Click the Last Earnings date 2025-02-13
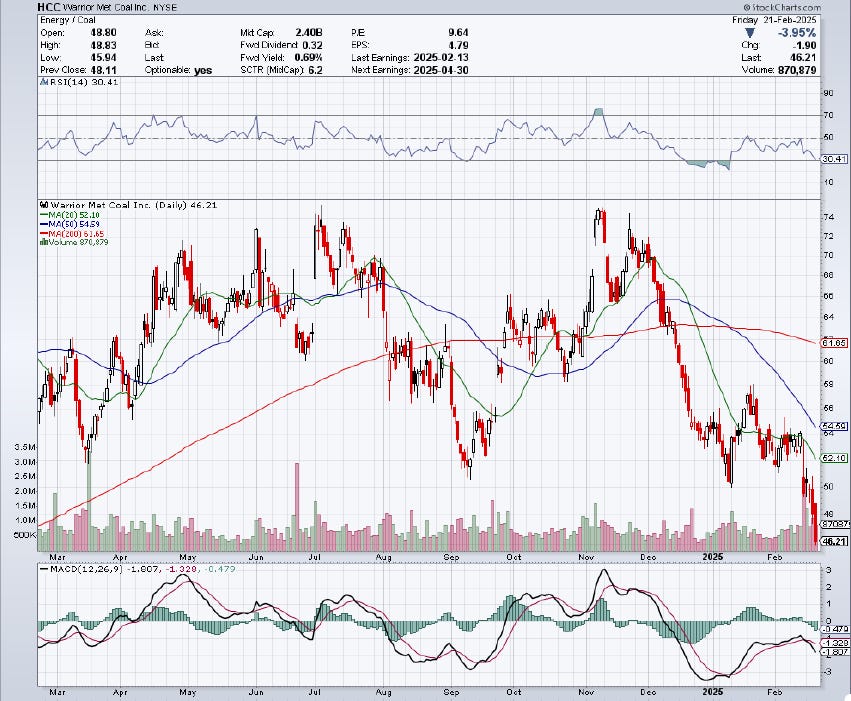The height and width of the screenshot is (701, 851). click(x=441, y=58)
